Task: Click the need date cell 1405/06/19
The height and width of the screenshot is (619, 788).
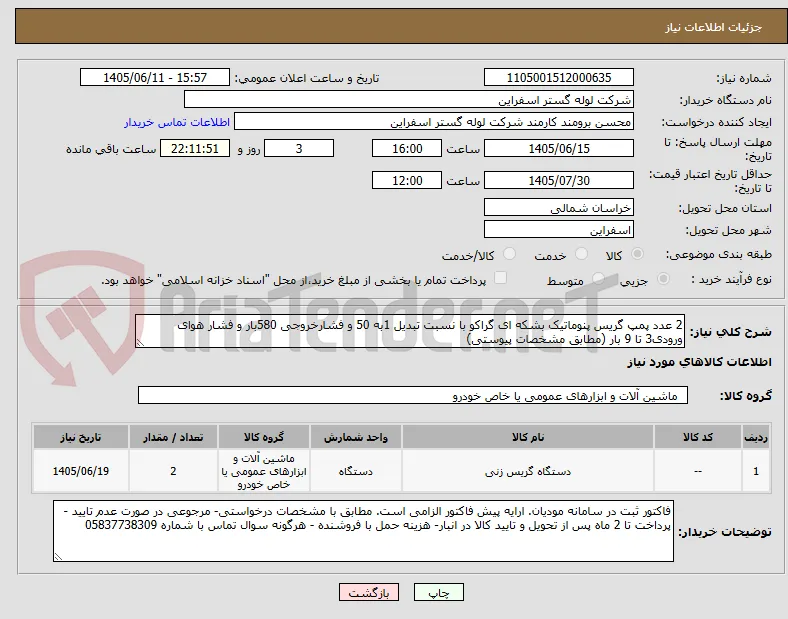Action: click(80, 471)
